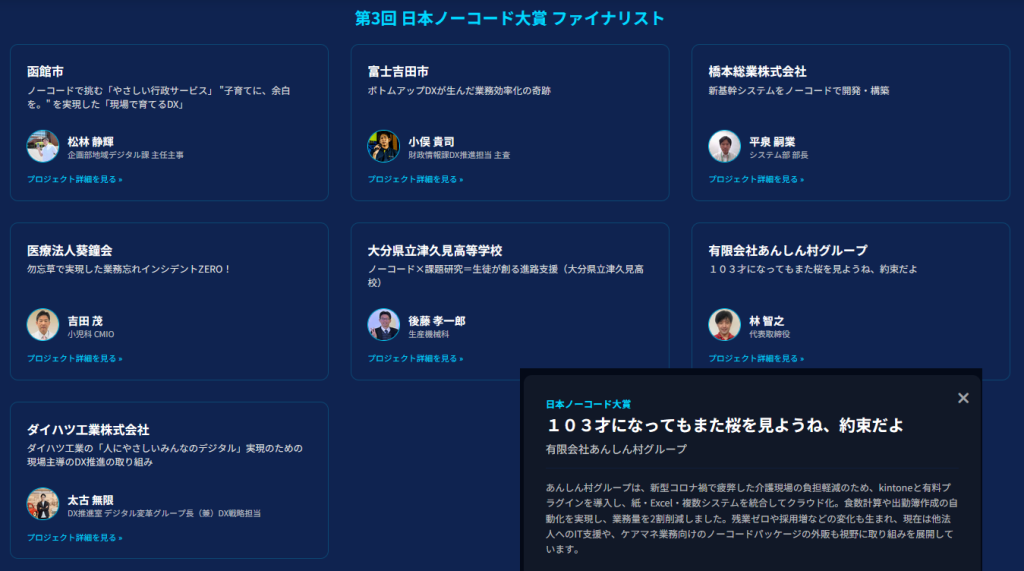
Task: Click 林 智之 avatar photo
Action: [724, 325]
